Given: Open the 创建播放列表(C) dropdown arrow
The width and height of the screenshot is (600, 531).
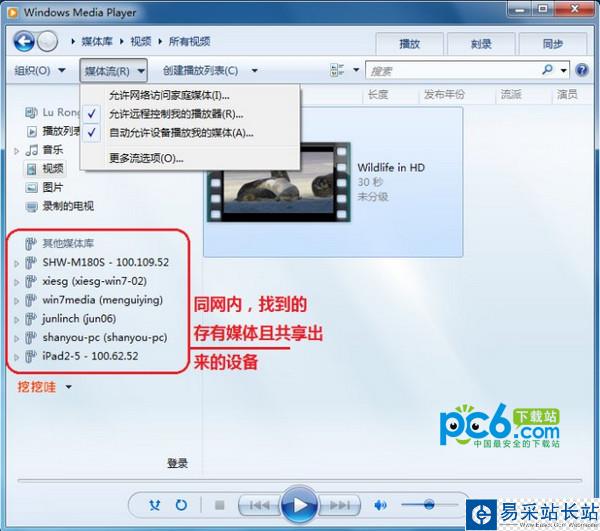Looking at the screenshot, I should (254, 70).
